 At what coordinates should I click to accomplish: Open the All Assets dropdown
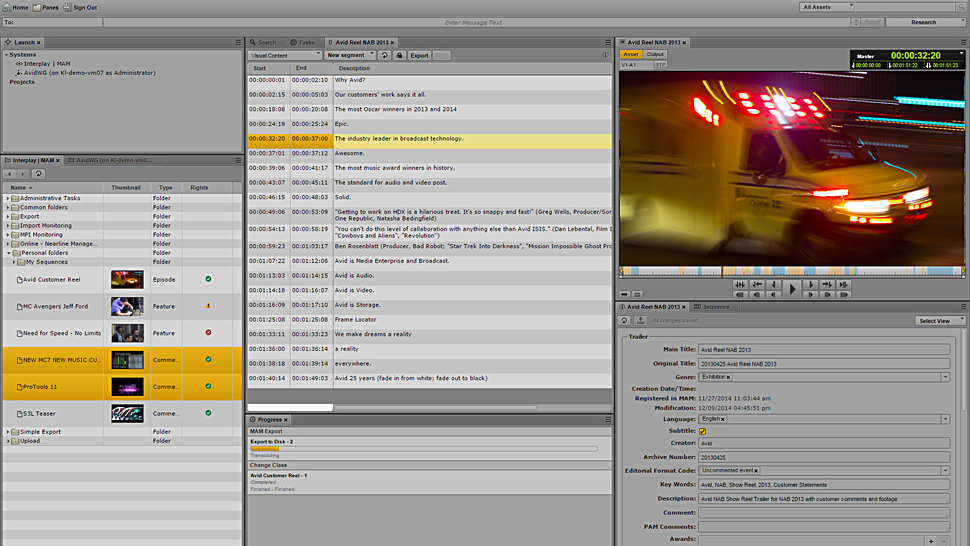point(826,7)
